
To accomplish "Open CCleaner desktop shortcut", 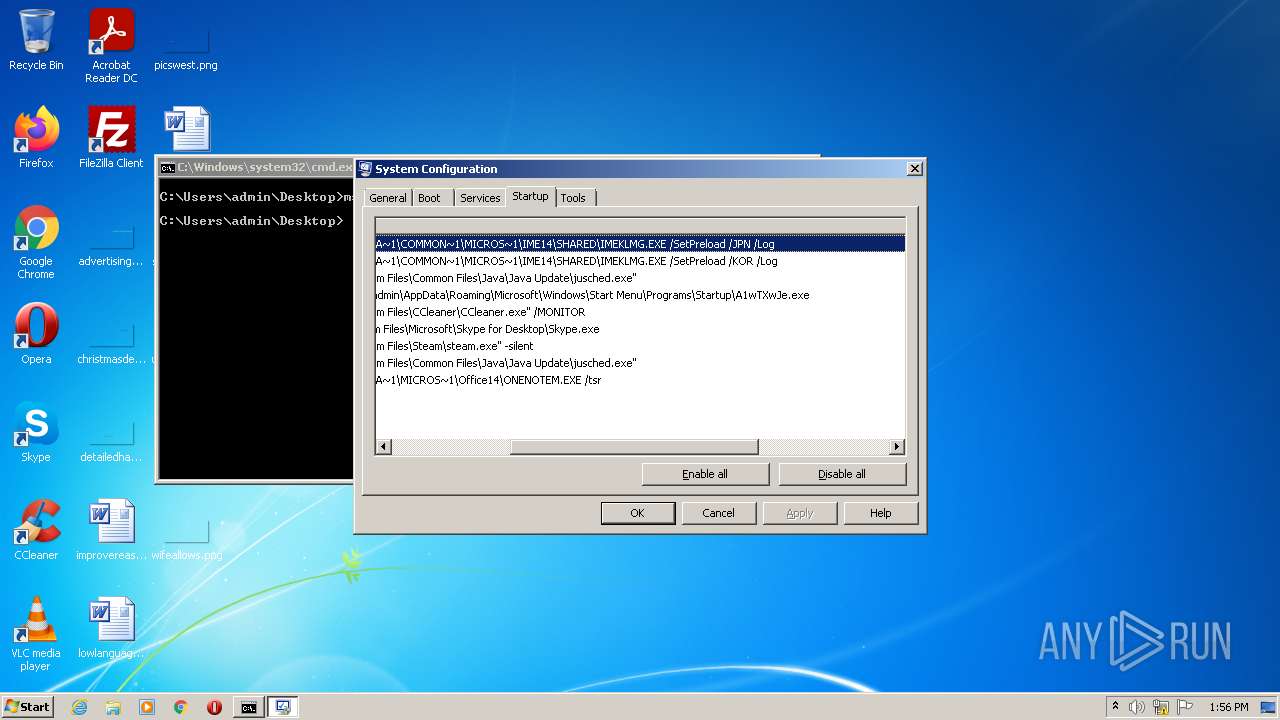I will click(36, 530).
